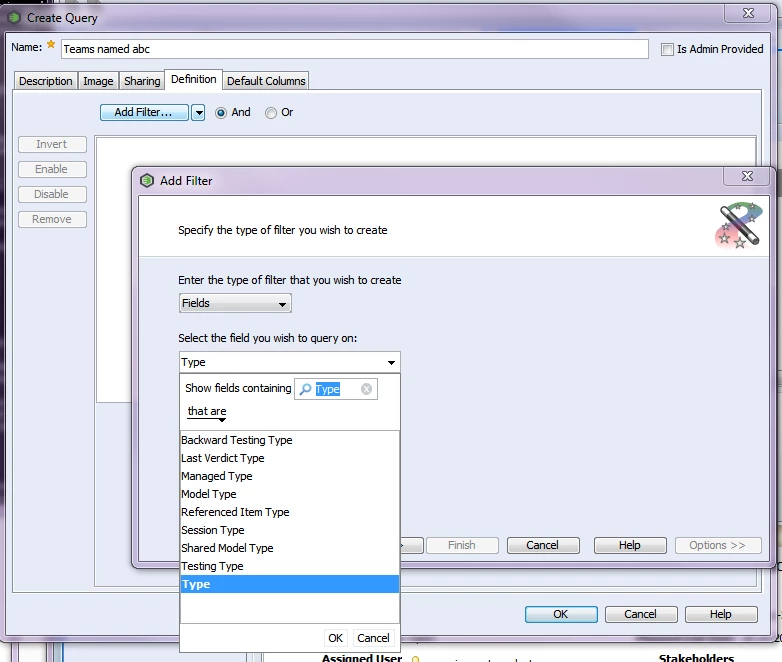The width and height of the screenshot is (782, 662).
Task: Open Help in the Create Query window
Action: click(x=721, y=614)
